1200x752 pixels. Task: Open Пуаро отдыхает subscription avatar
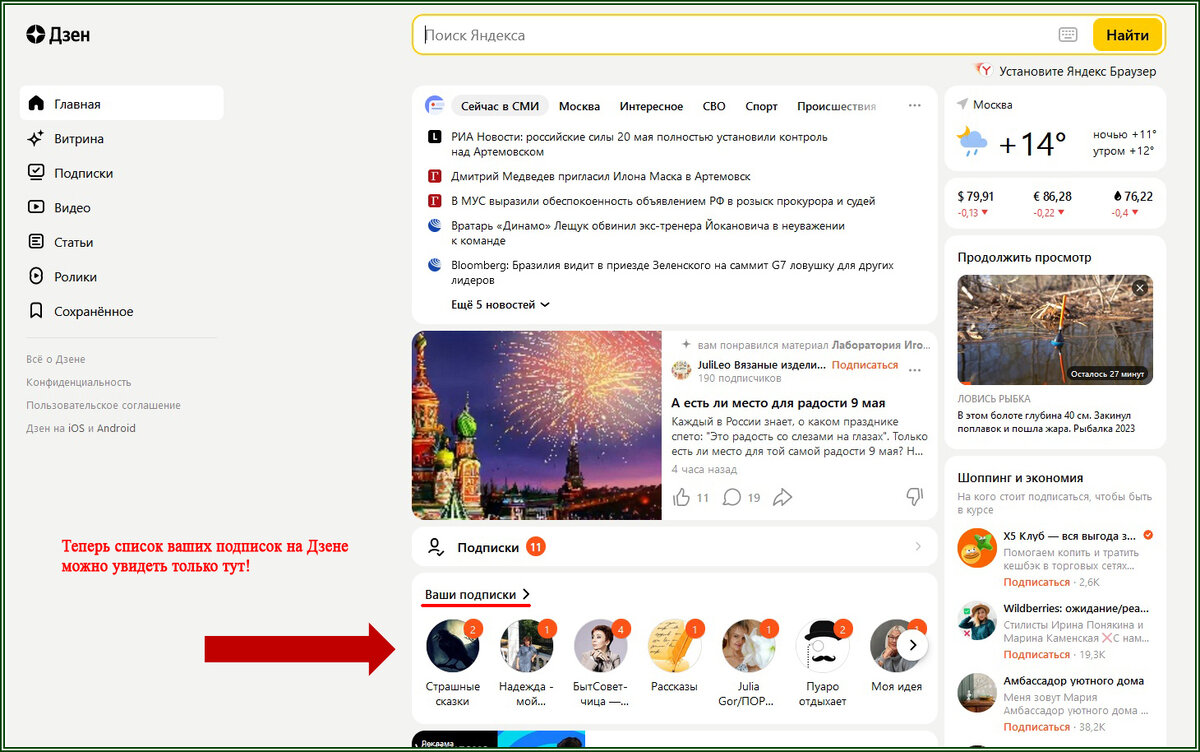click(x=822, y=645)
